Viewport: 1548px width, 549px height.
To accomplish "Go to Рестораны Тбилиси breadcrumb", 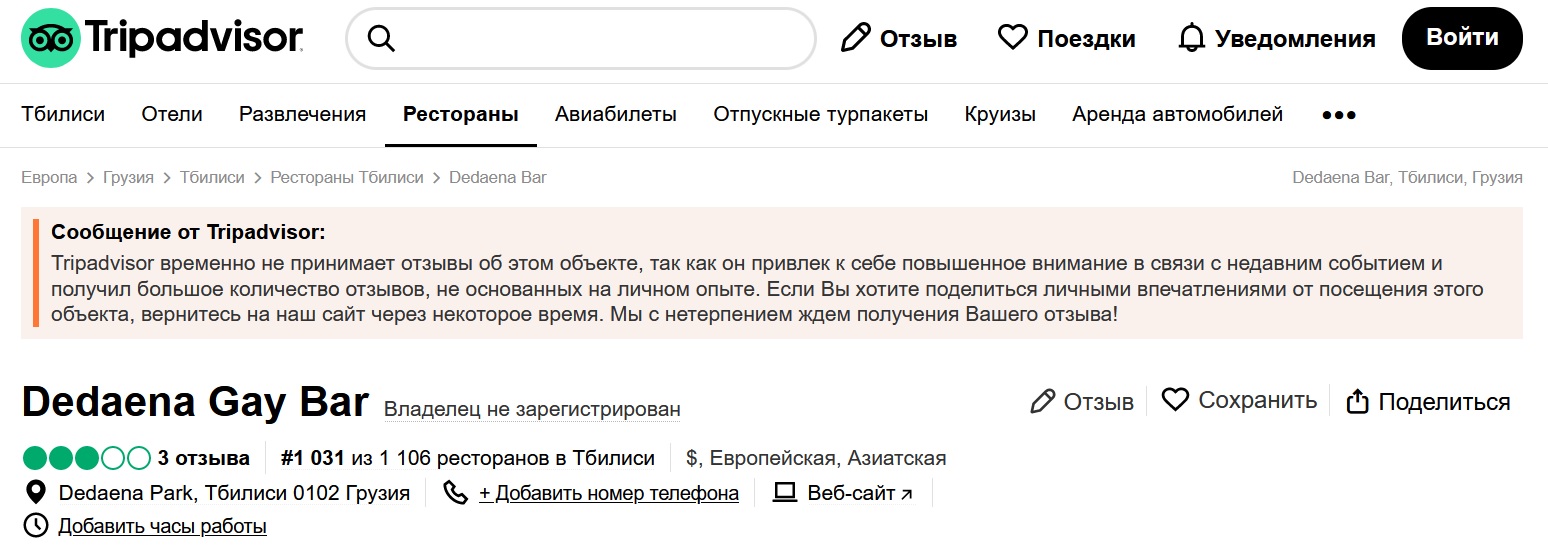I will coord(347,177).
